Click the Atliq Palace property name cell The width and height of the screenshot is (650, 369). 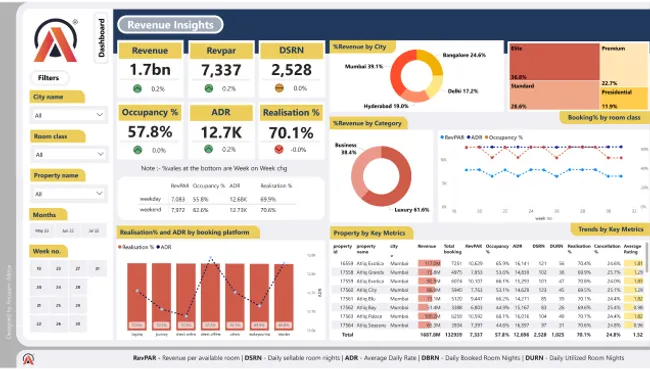point(369,316)
